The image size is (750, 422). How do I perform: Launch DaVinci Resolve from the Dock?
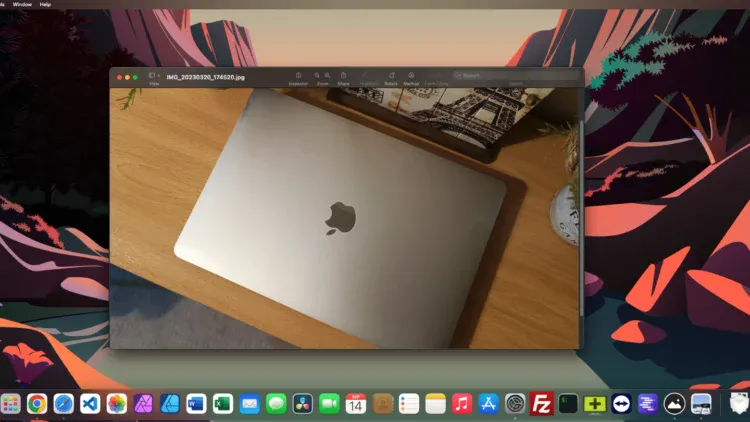pos(302,404)
